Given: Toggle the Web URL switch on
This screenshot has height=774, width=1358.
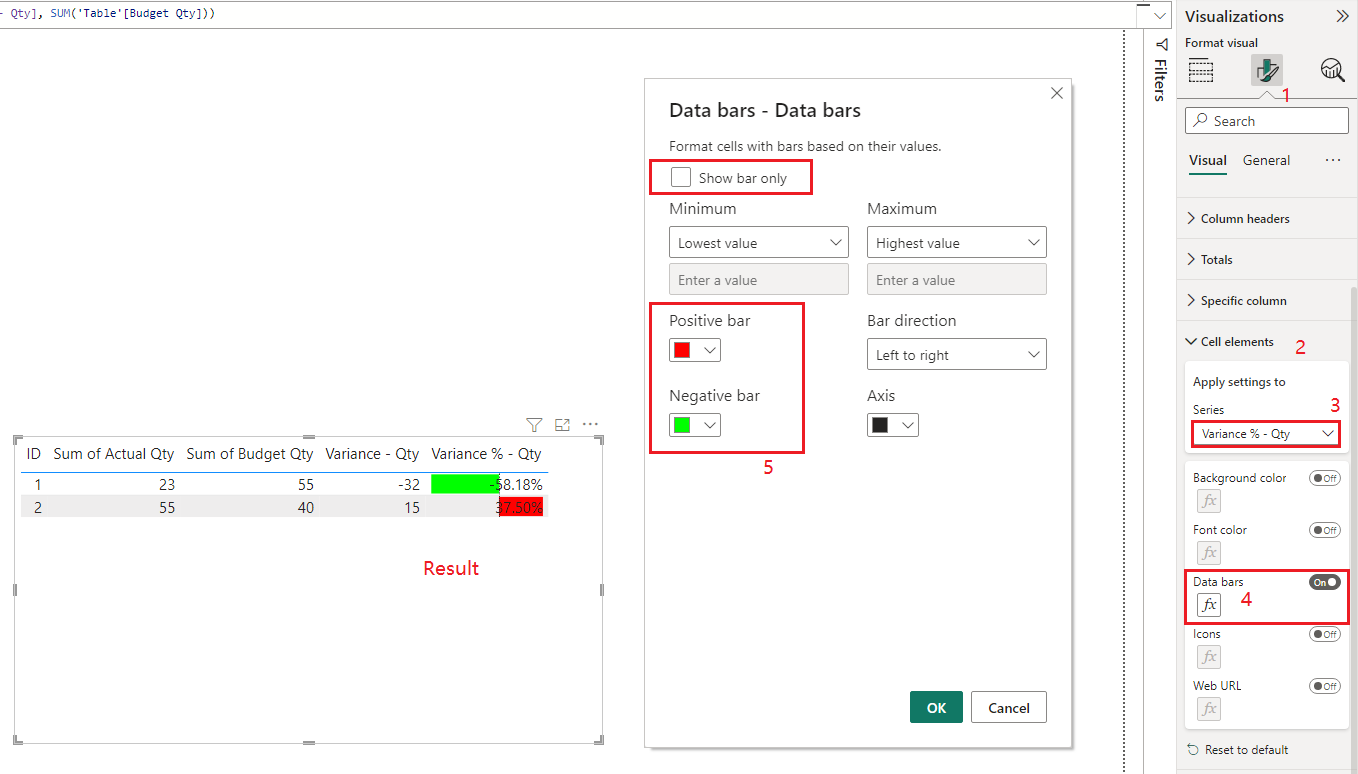Looking at the screenshot, I should coord(1325,686).
